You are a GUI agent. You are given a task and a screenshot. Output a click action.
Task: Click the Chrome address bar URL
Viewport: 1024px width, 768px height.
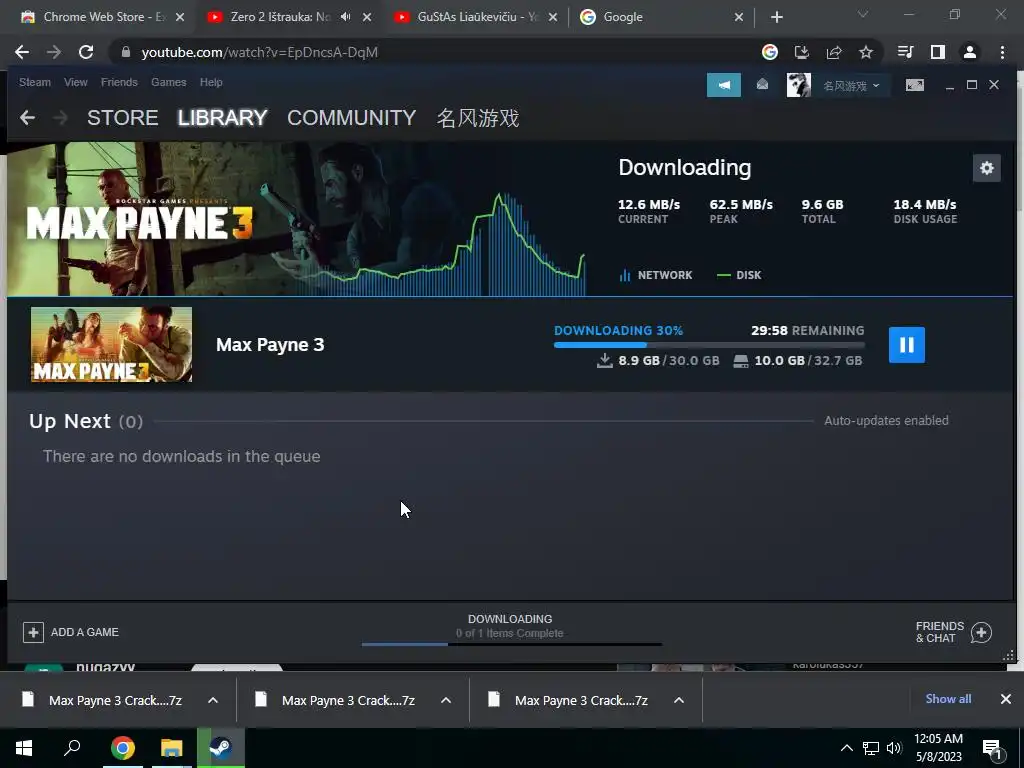coord(259,52)
